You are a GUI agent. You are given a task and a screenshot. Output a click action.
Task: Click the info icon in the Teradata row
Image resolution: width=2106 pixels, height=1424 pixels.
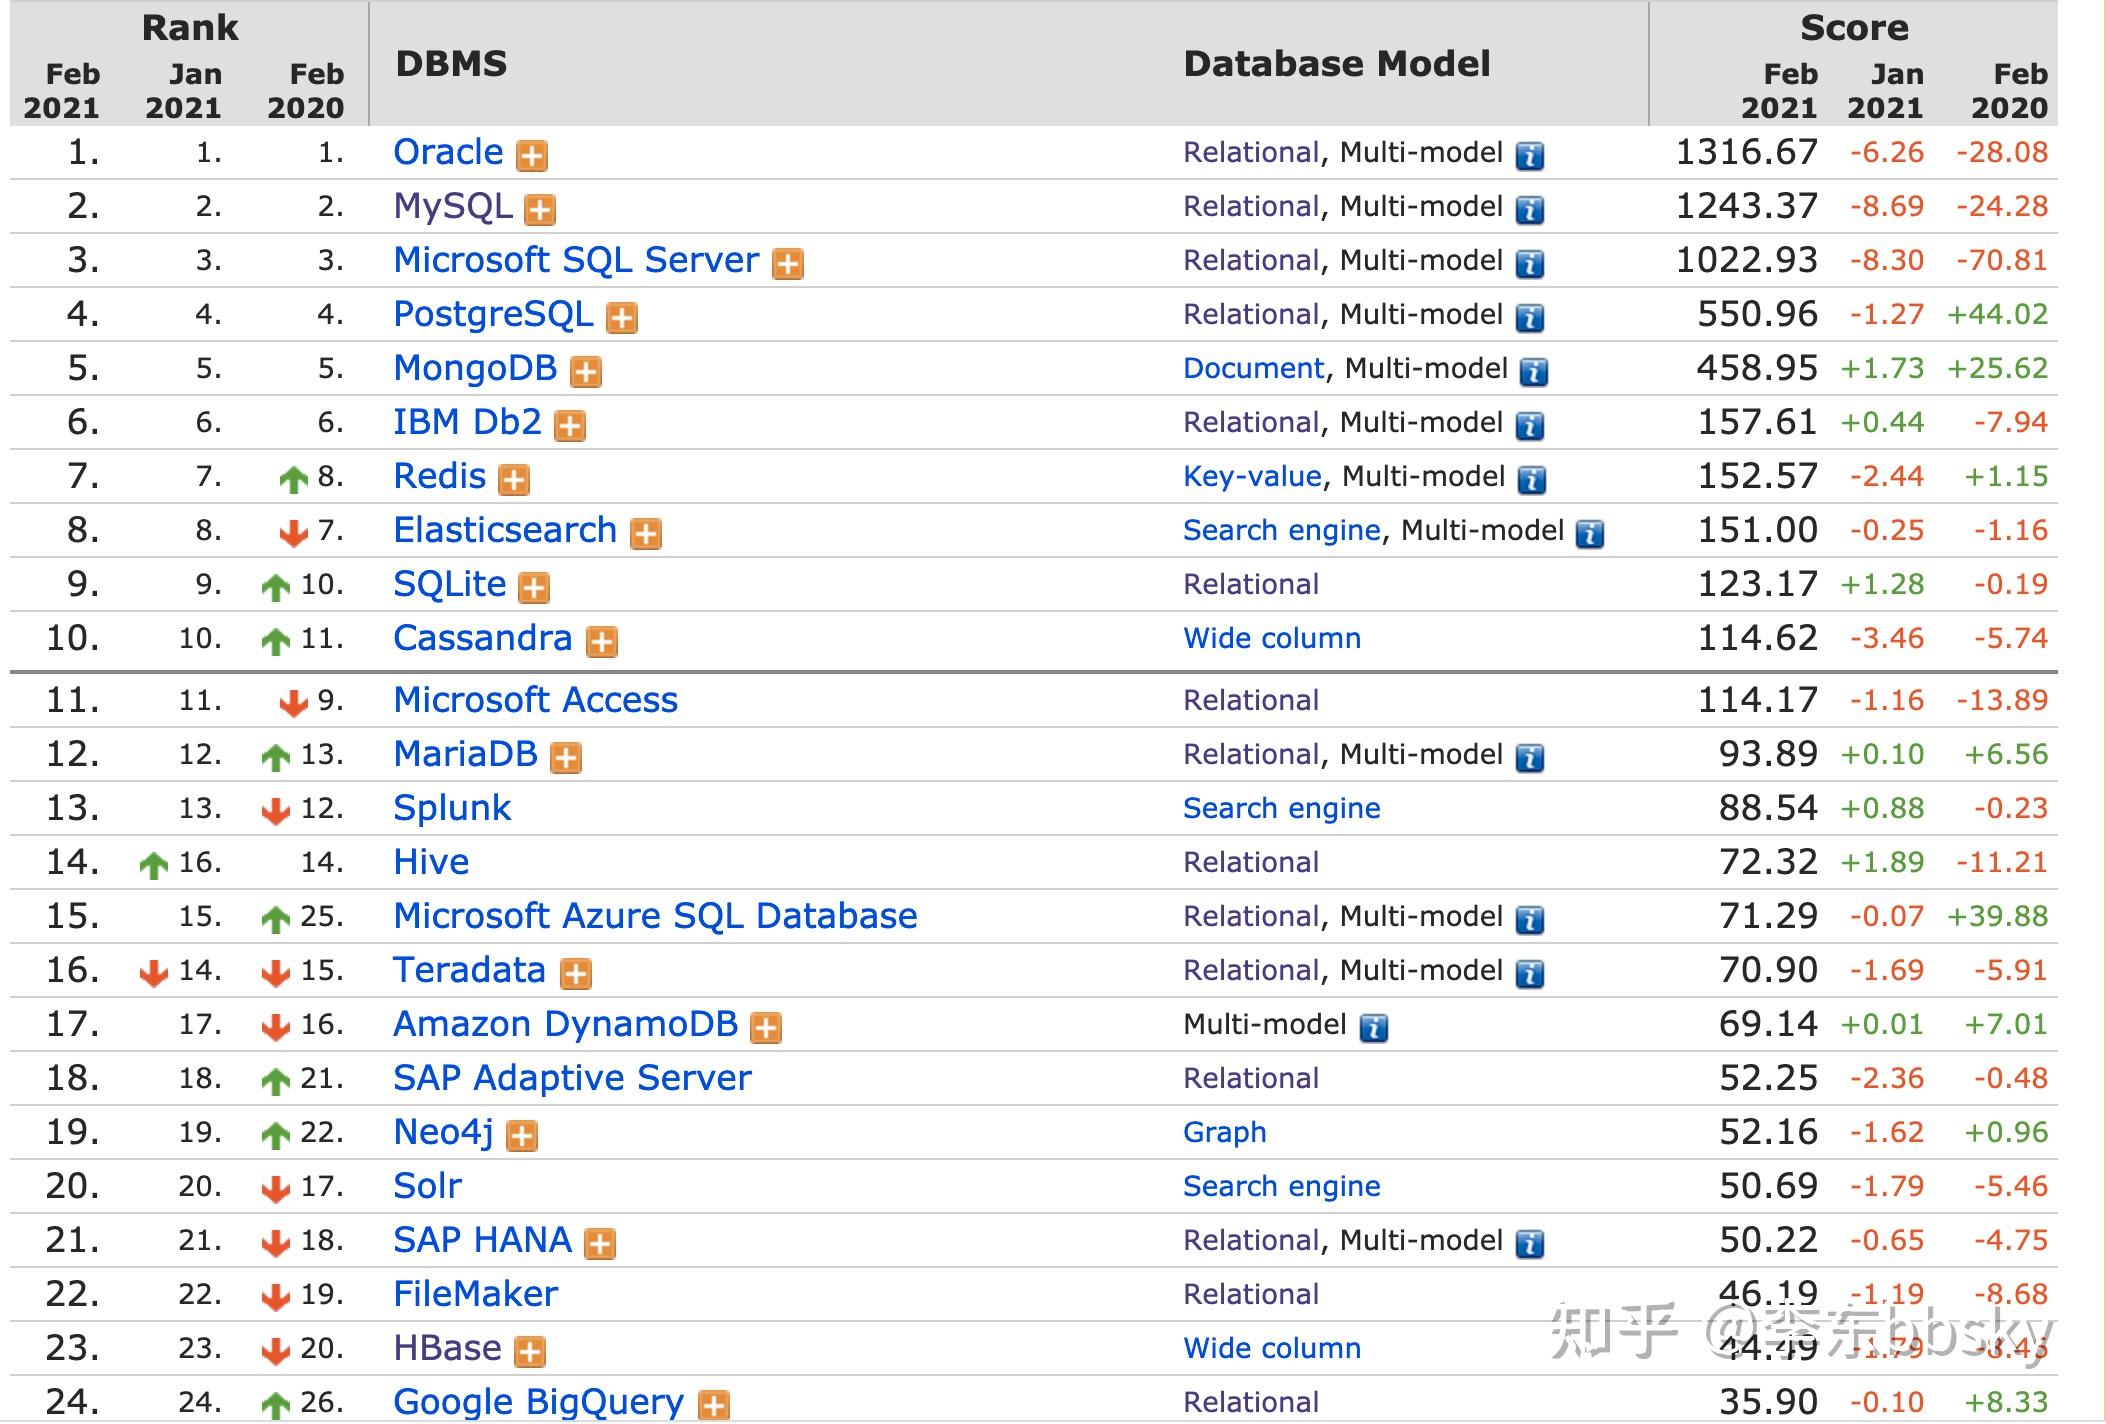1530,974
